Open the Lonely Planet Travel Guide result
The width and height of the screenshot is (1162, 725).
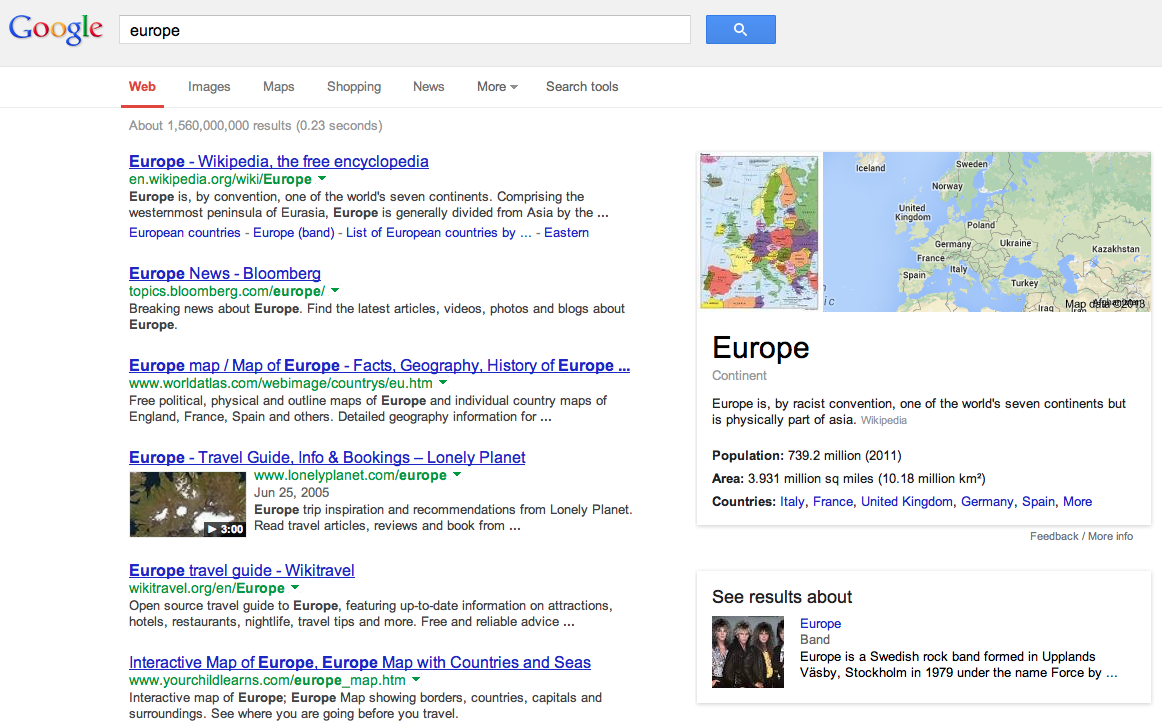click(x=327, y=457)
